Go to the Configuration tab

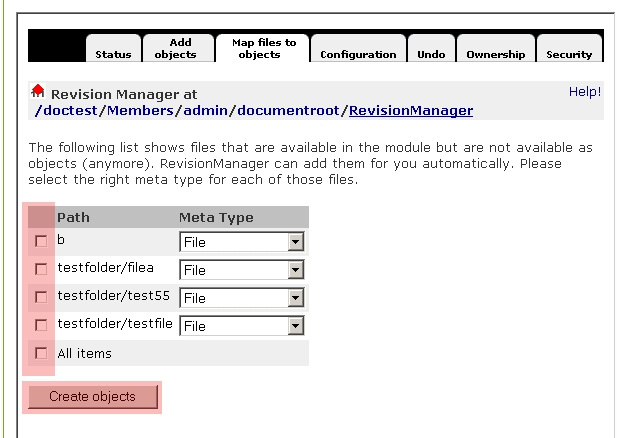358,54
